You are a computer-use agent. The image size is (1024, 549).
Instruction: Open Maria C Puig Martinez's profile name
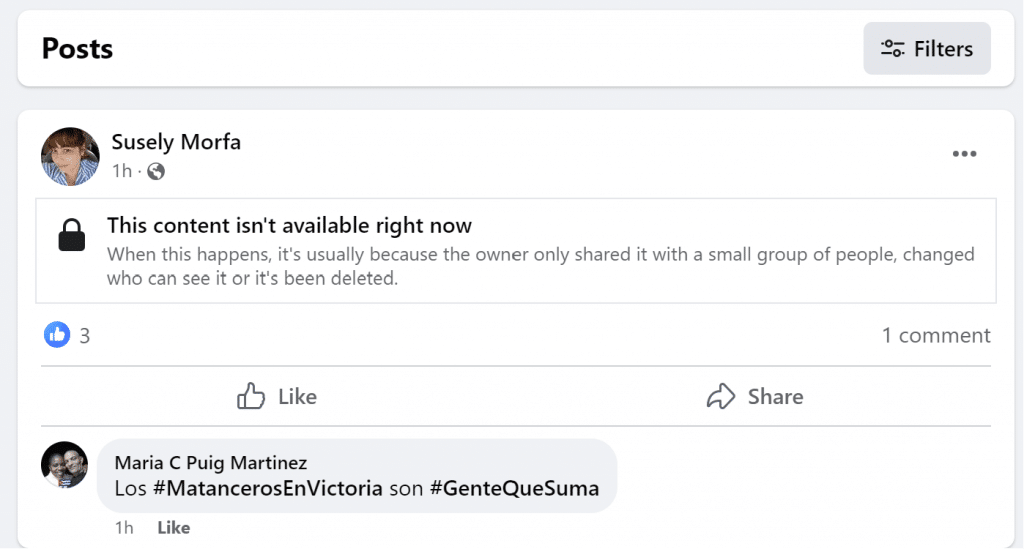(x=211, y=462)
